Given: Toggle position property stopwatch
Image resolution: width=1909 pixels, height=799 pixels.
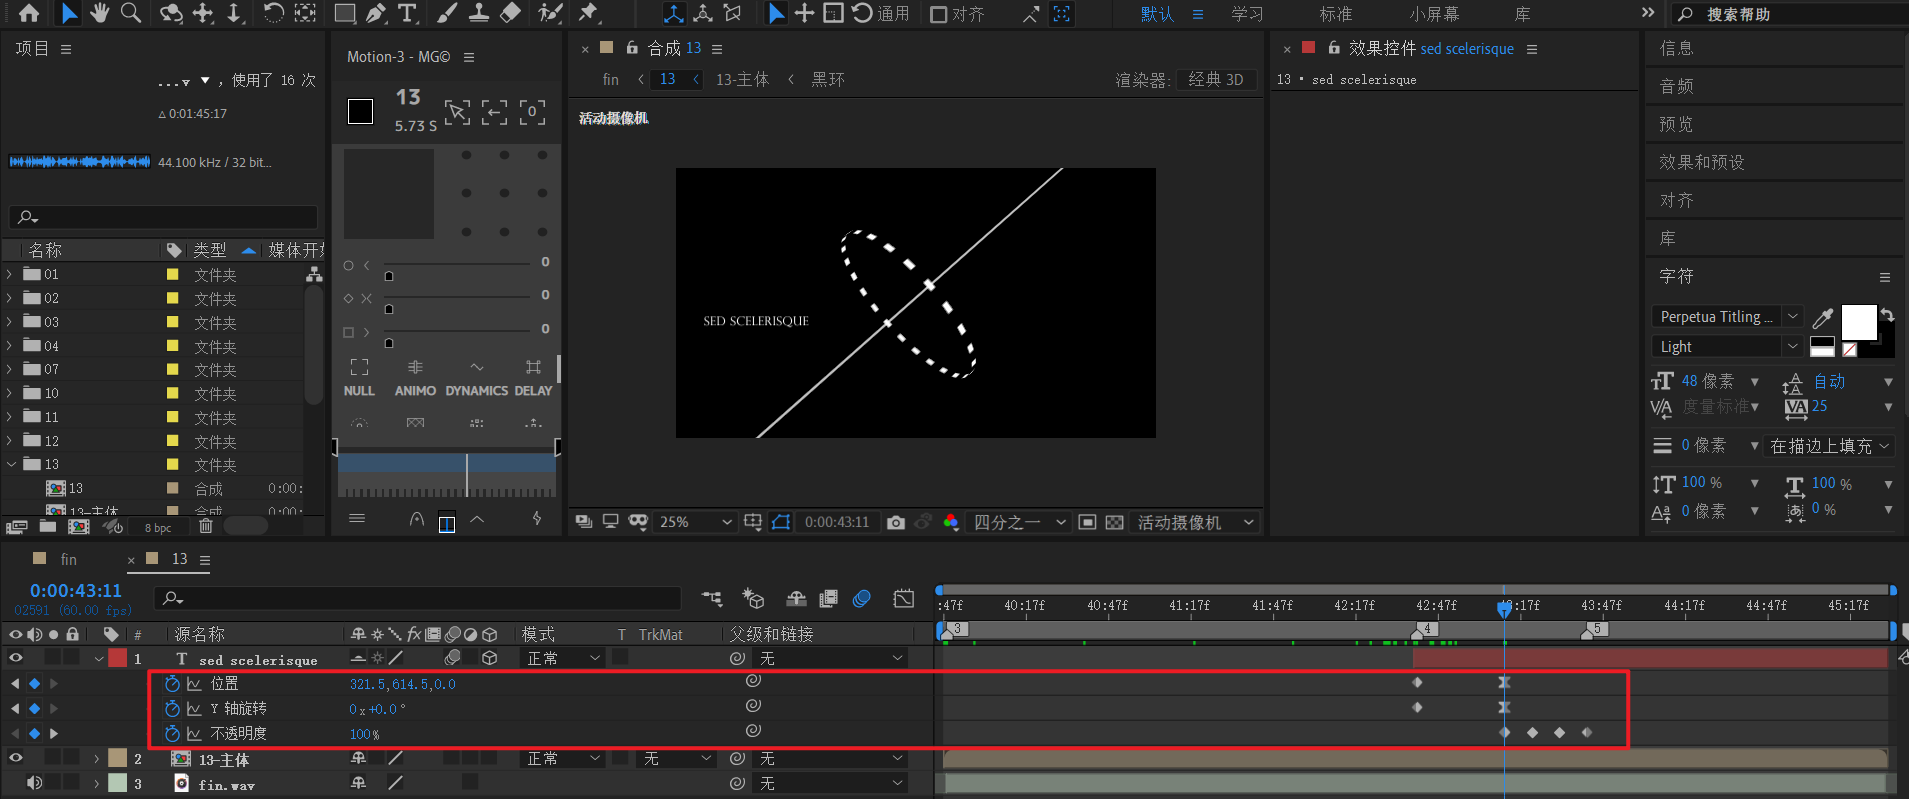Looking at the screenshot, I should pyautogui.click(x=172, y=684).
